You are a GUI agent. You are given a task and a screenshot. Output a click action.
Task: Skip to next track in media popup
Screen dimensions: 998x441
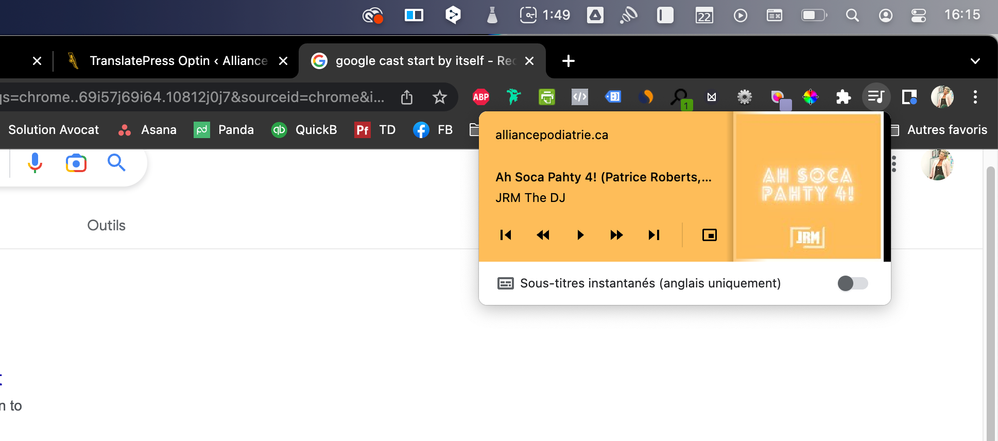click(654, 235)
